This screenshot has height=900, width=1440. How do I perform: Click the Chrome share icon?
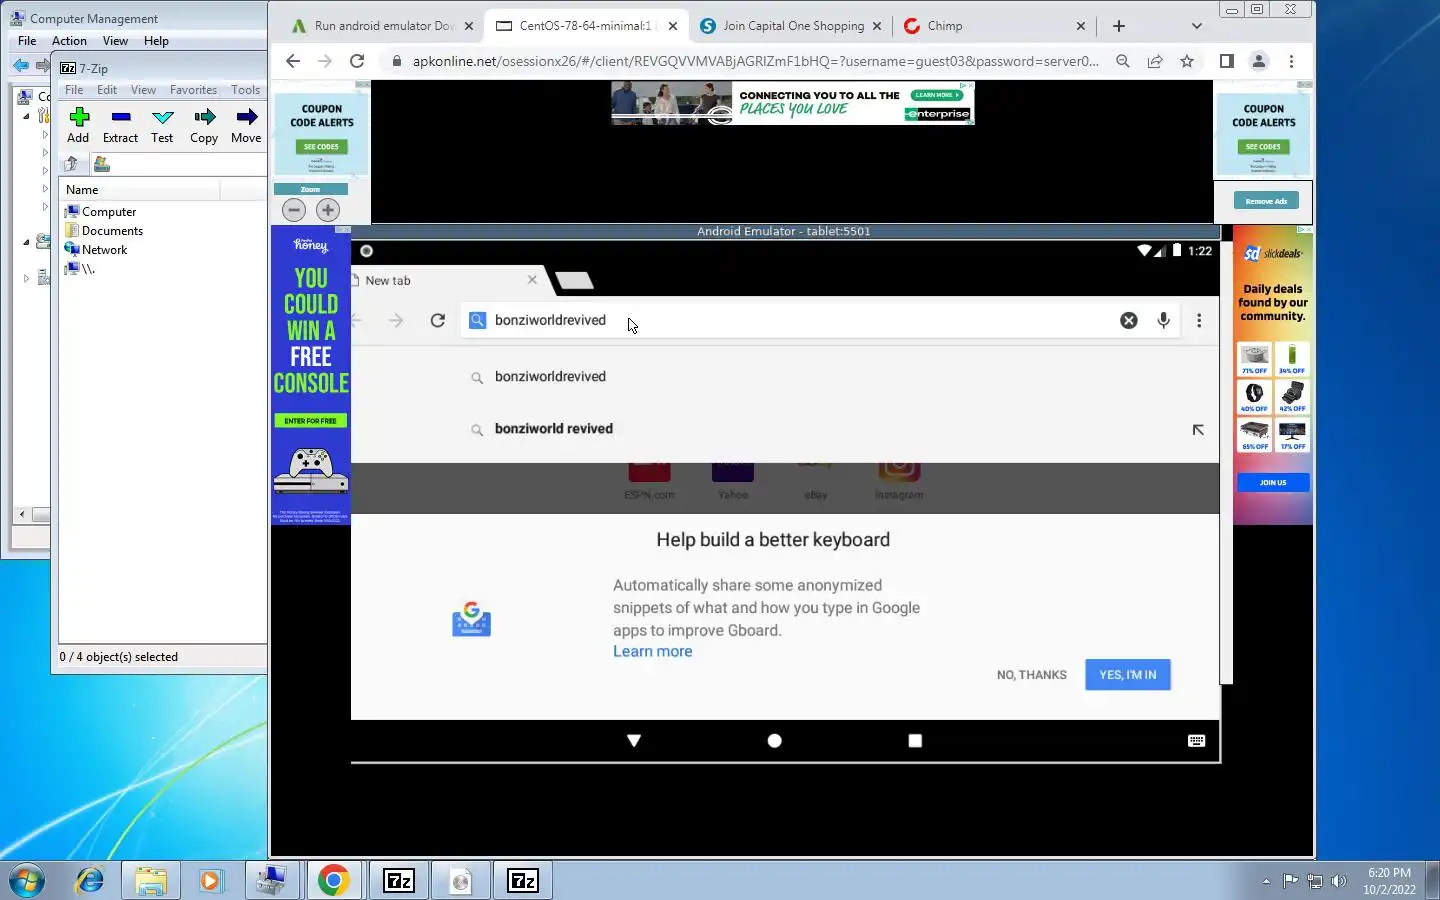[1155, 61]
